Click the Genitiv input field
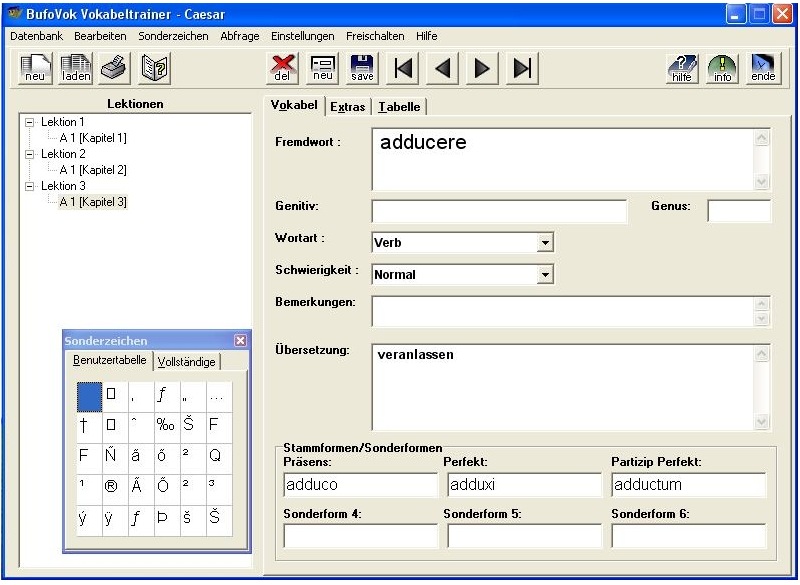This screenshot has height=585, width=800. point(499,211)
